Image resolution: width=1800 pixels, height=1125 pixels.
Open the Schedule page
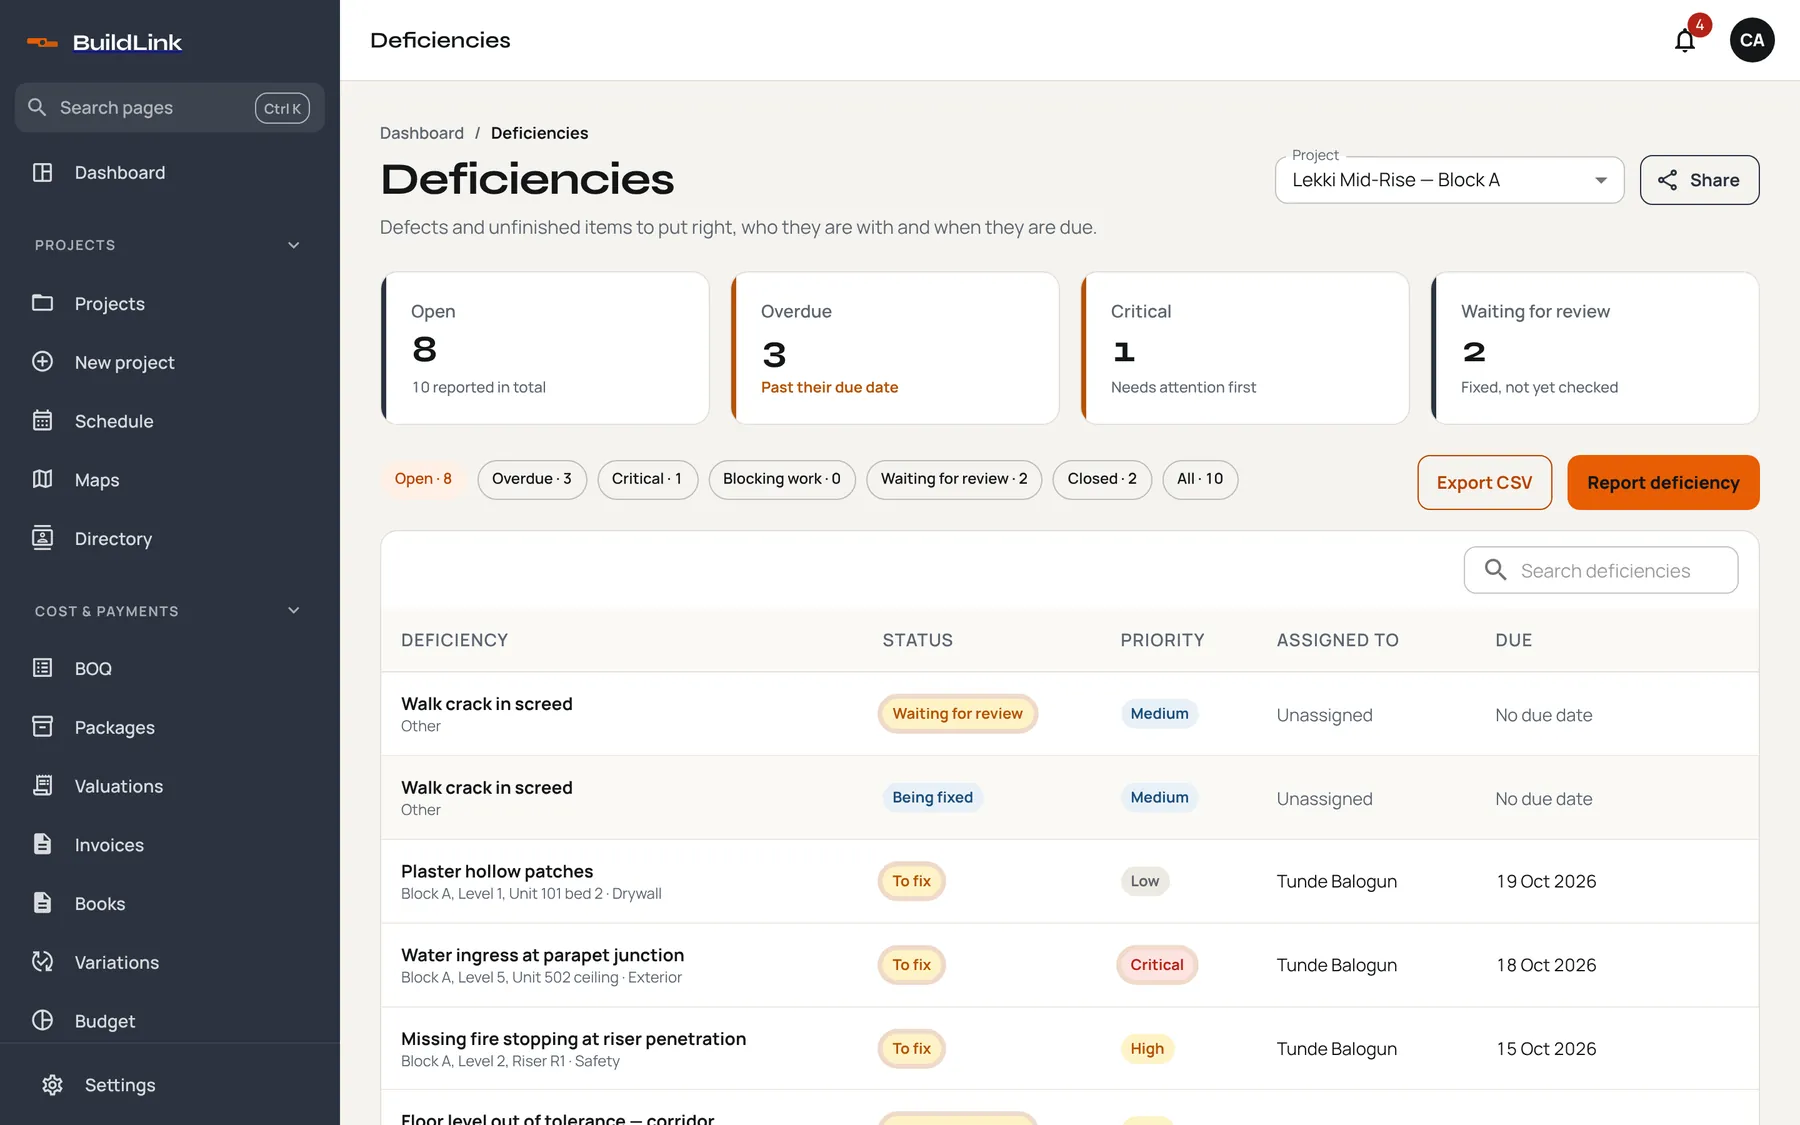tap(170, 421)
